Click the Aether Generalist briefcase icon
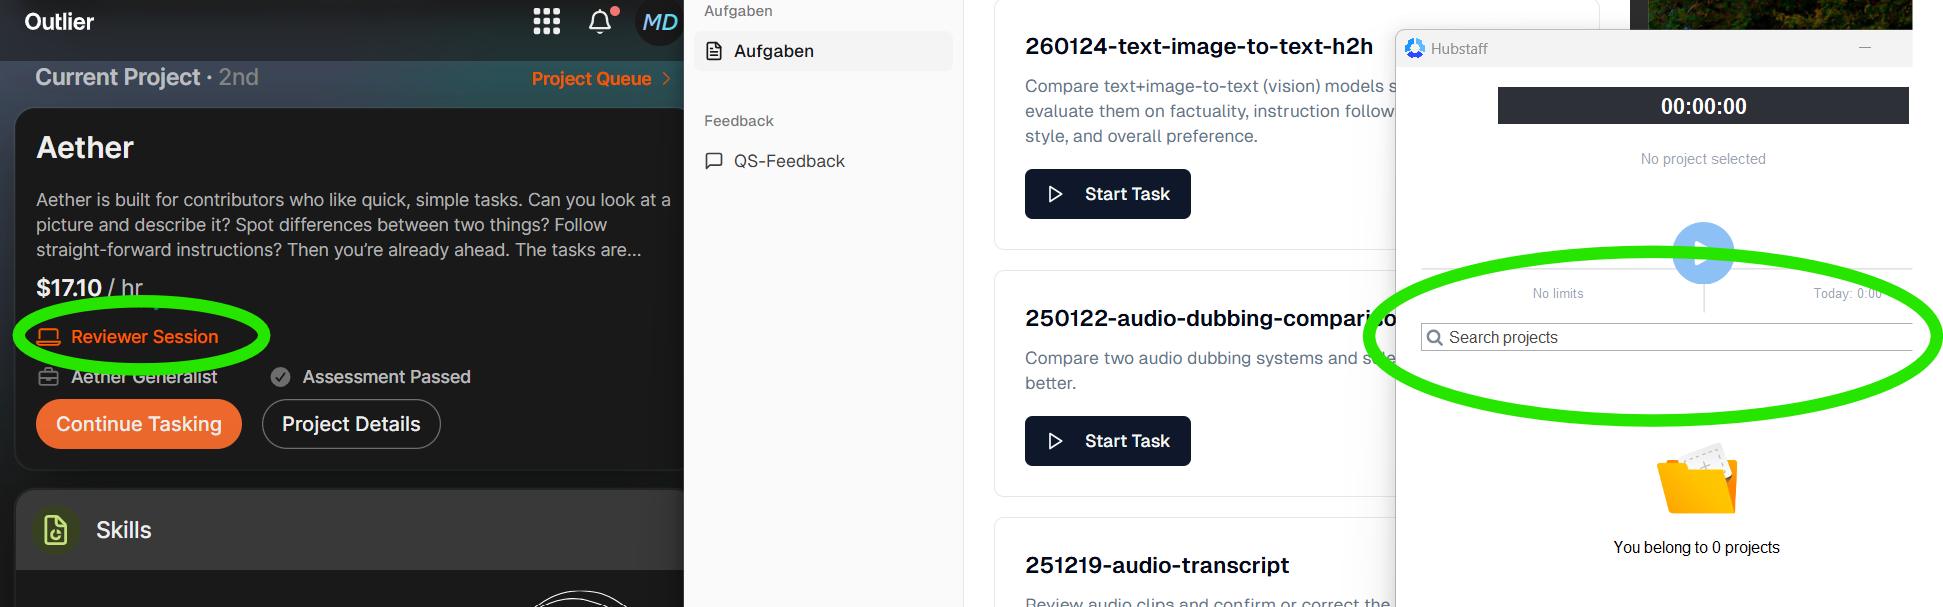 (x=48, y=377)
